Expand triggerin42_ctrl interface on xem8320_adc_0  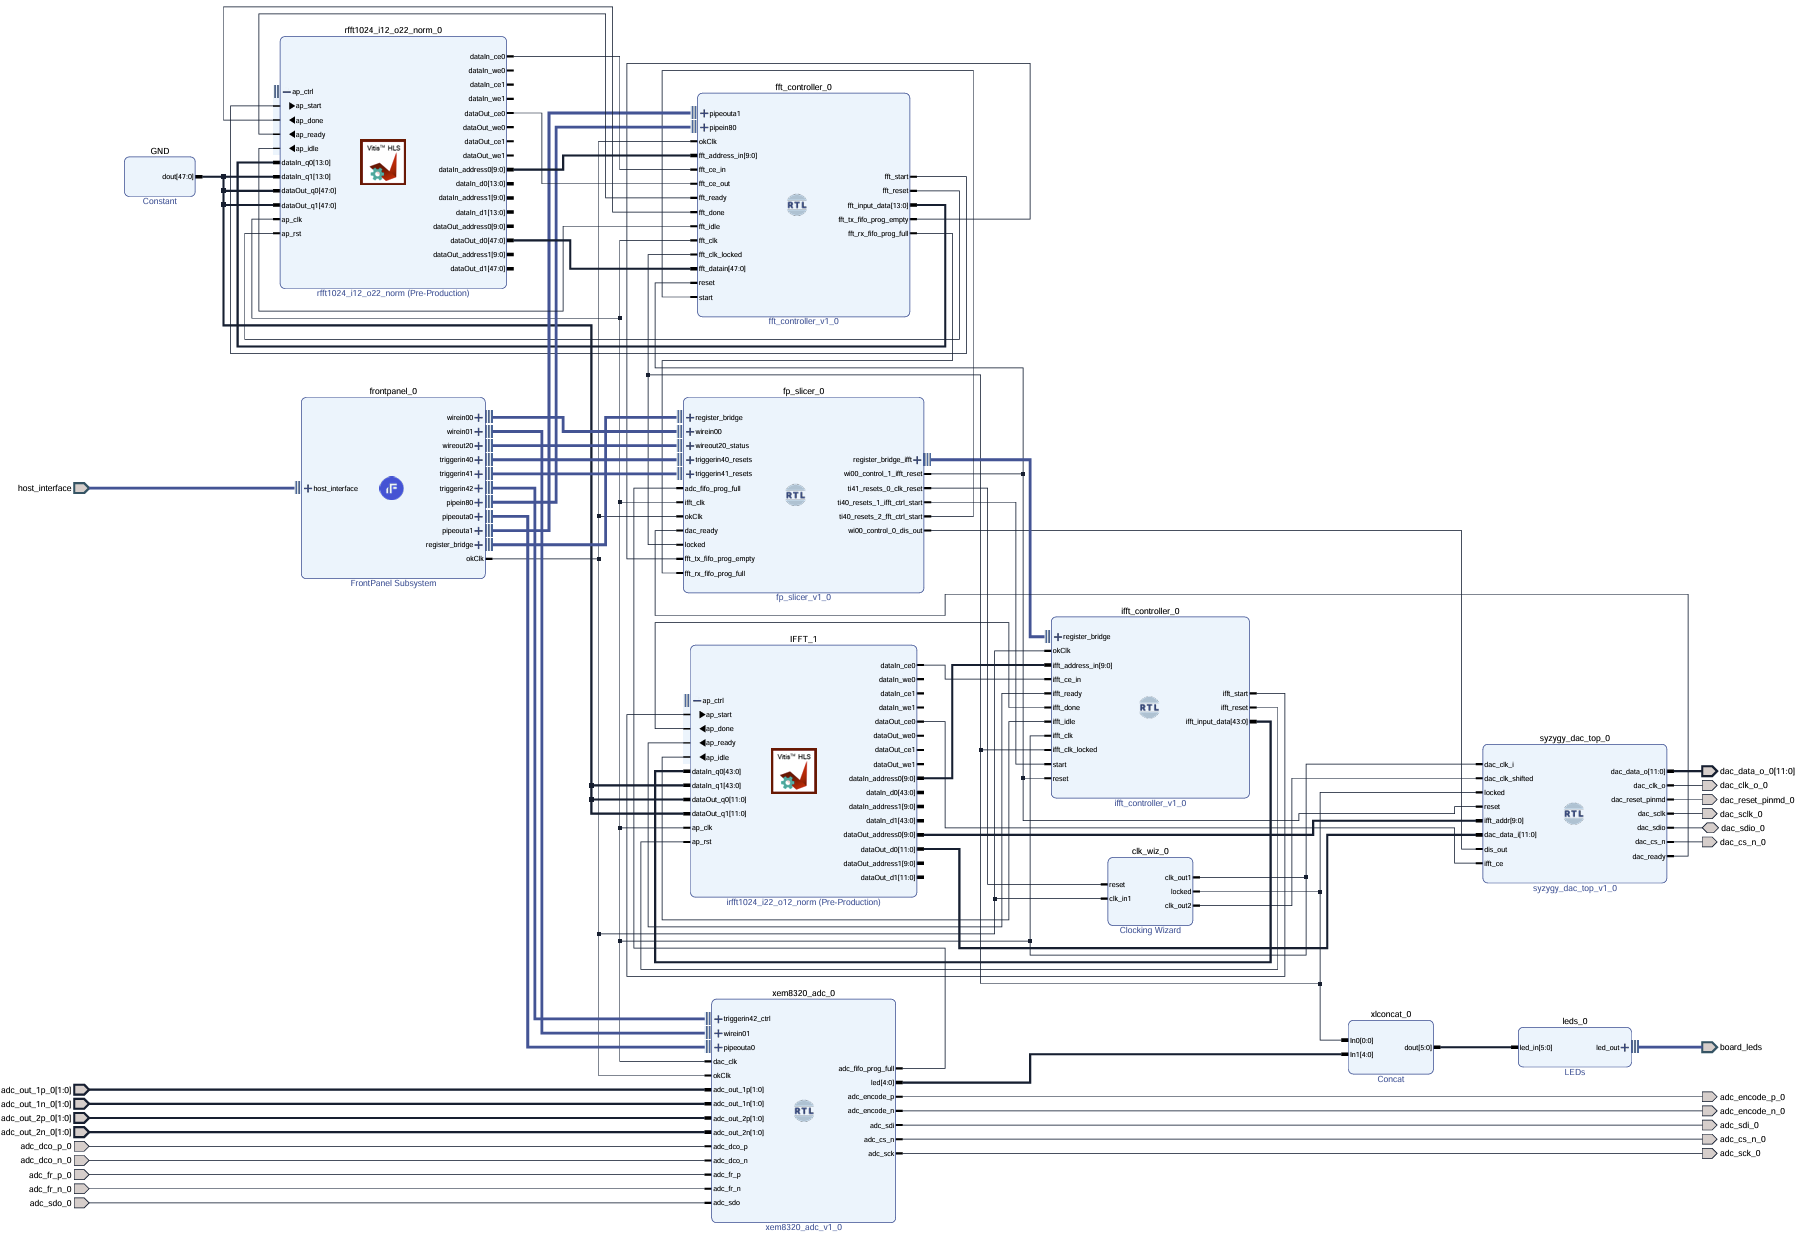pyautogui.click(x=718, y=1019)
